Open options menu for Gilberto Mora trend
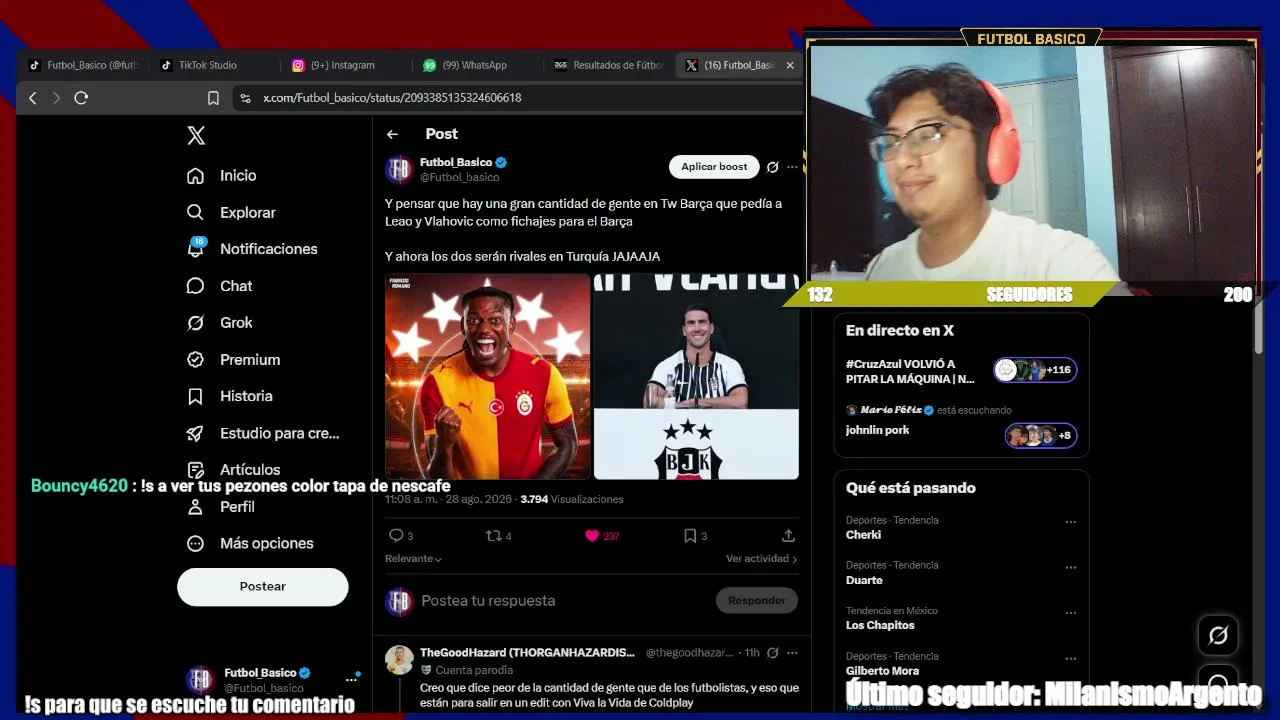Image resolution: width=1280 pixels, height=720 pixels. 1070,659
